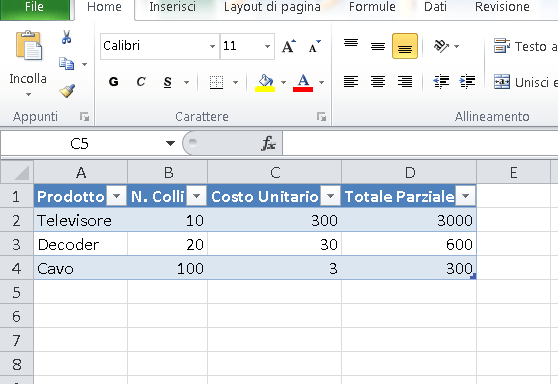The image size is (558, 384).
Task: Click the text Orientation icon
Action: [x=441, y=46]
